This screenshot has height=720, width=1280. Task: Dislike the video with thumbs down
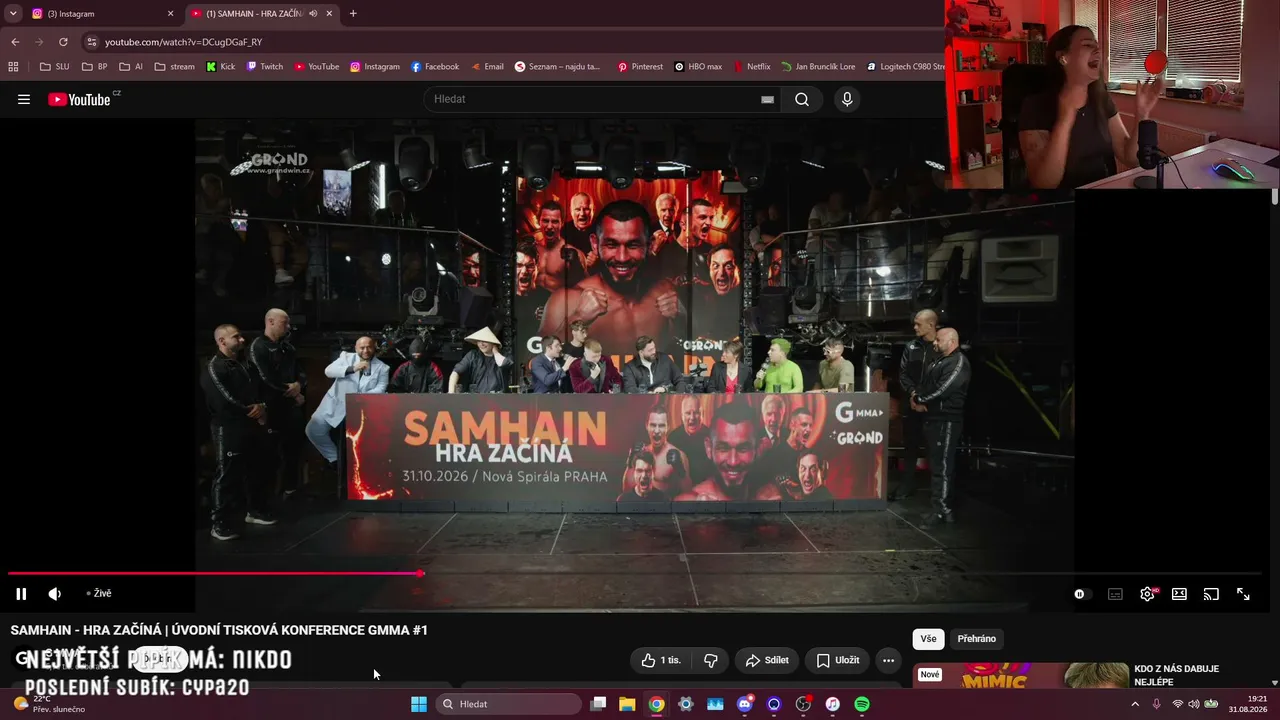(711, 660)
